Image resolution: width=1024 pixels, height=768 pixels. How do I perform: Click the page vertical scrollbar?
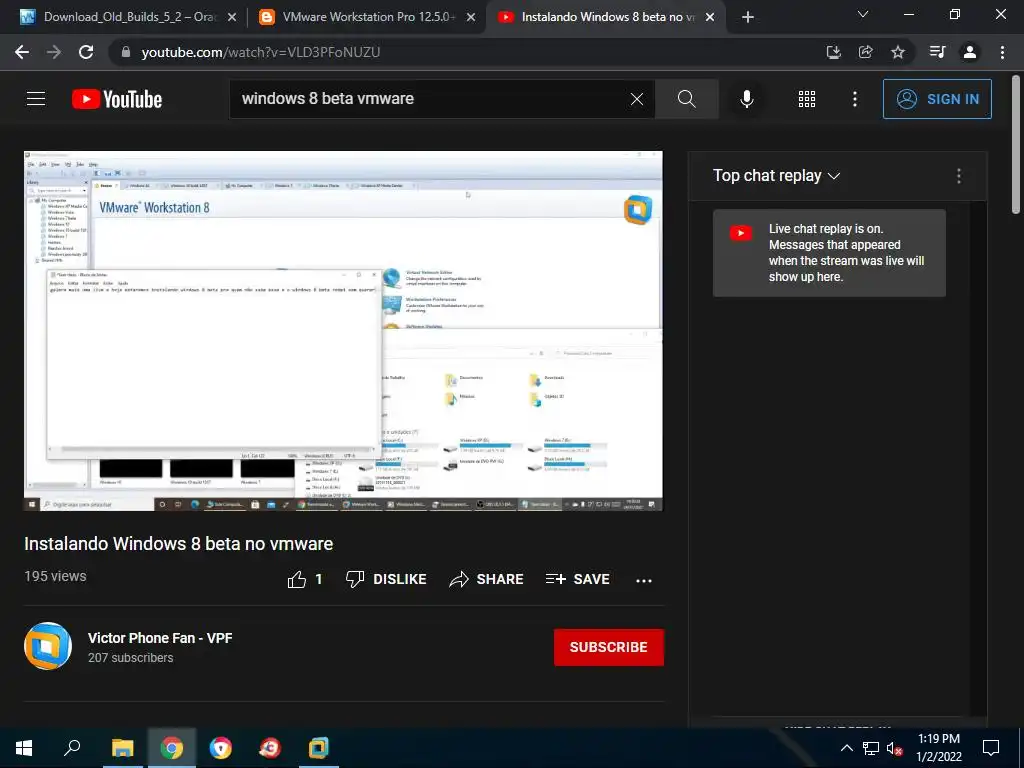[x=1016, y=145]
